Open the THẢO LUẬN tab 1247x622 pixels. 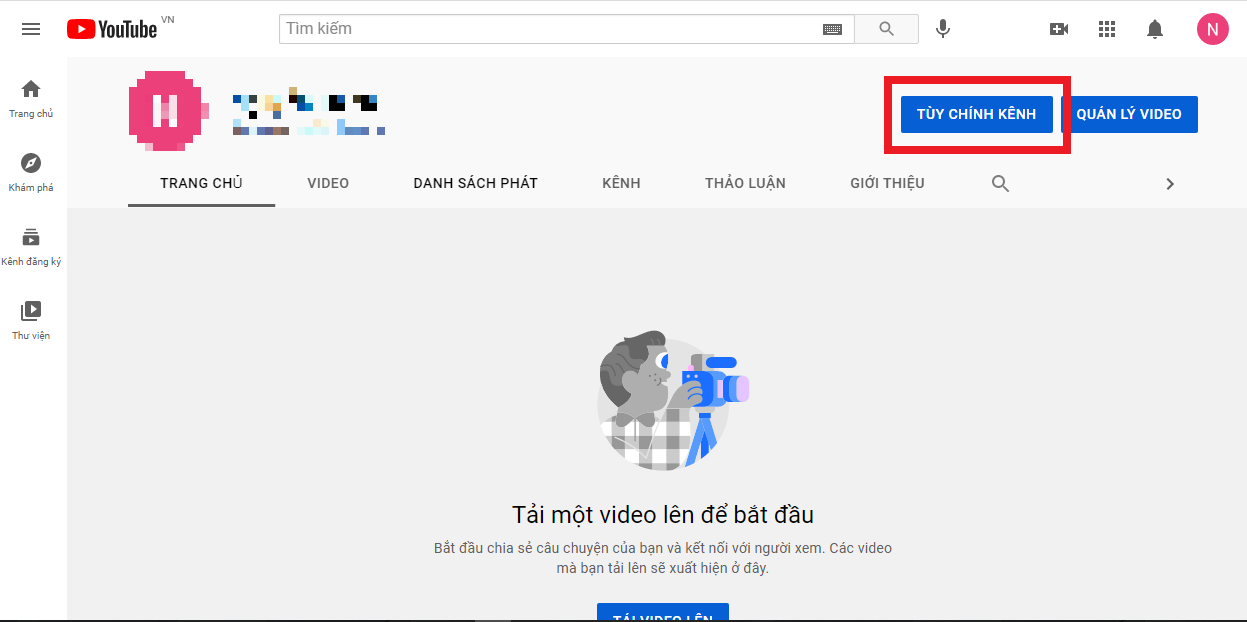tap(745, 183)
